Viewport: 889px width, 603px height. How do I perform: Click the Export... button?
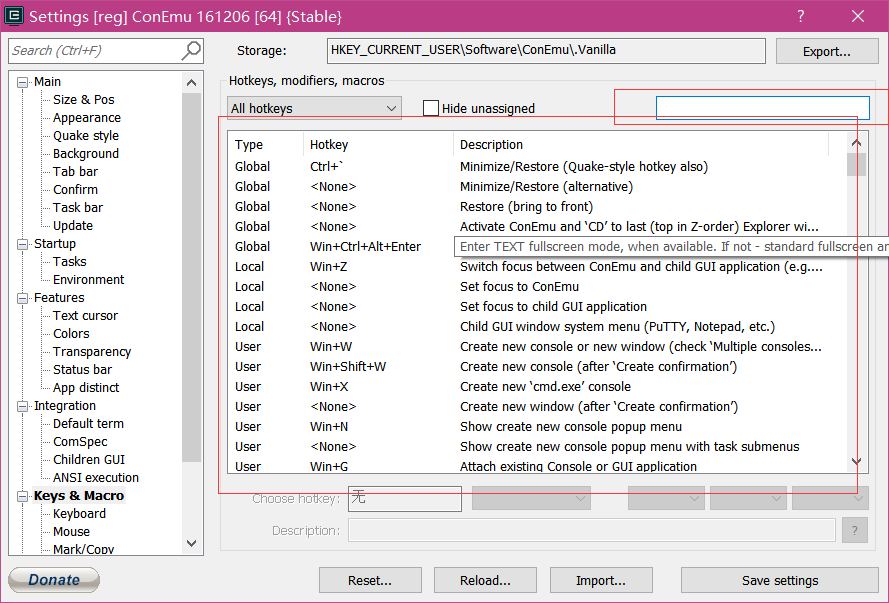(x=826, y=51)
